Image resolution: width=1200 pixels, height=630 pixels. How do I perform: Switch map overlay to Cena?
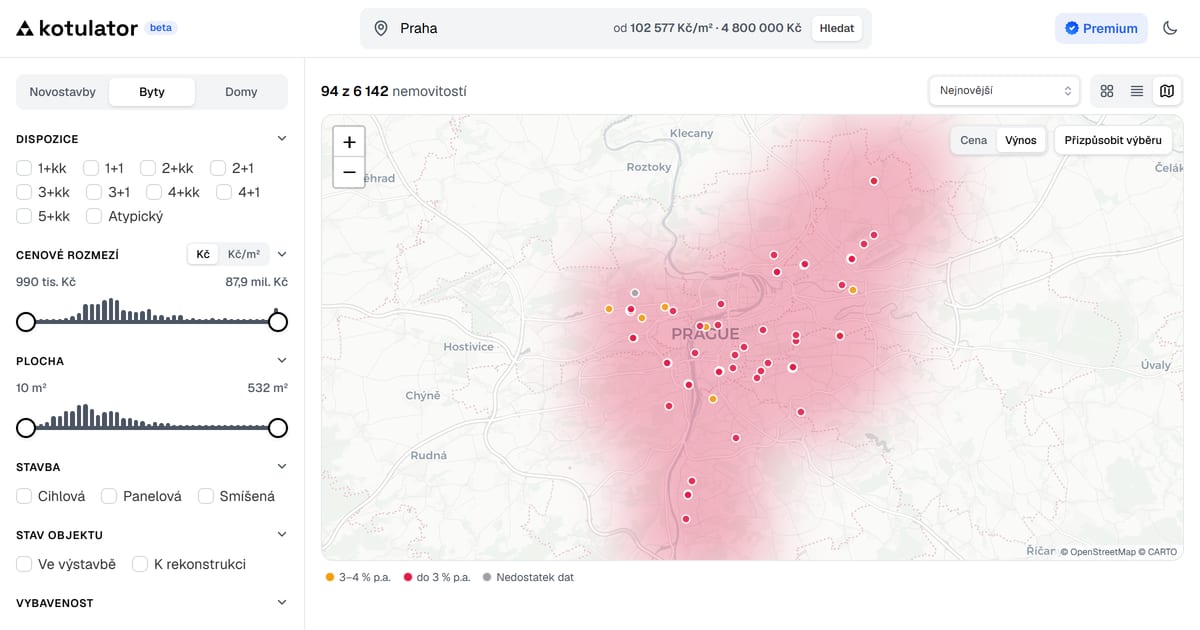(x=973, y=140)
